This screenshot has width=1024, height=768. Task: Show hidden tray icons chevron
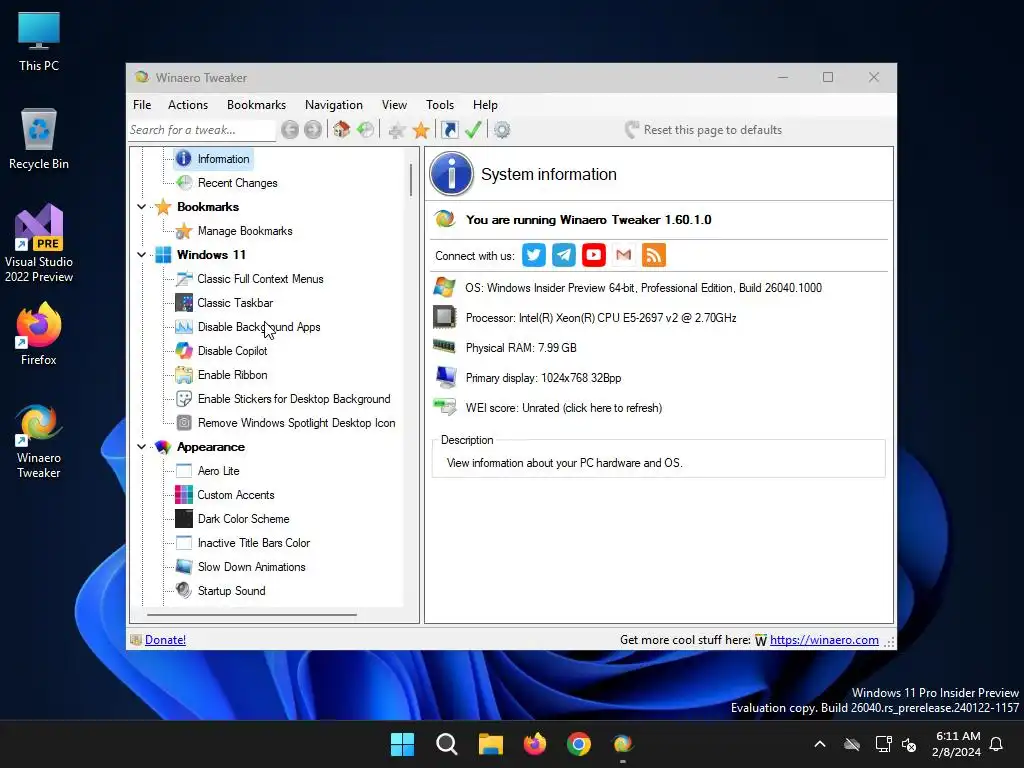point(820,744)
